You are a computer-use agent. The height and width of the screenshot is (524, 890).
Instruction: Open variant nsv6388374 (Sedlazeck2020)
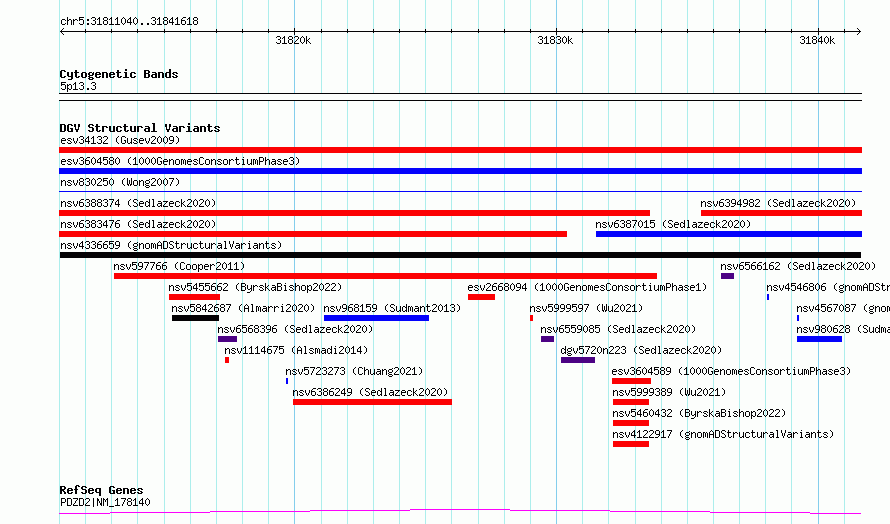[138, 203]
